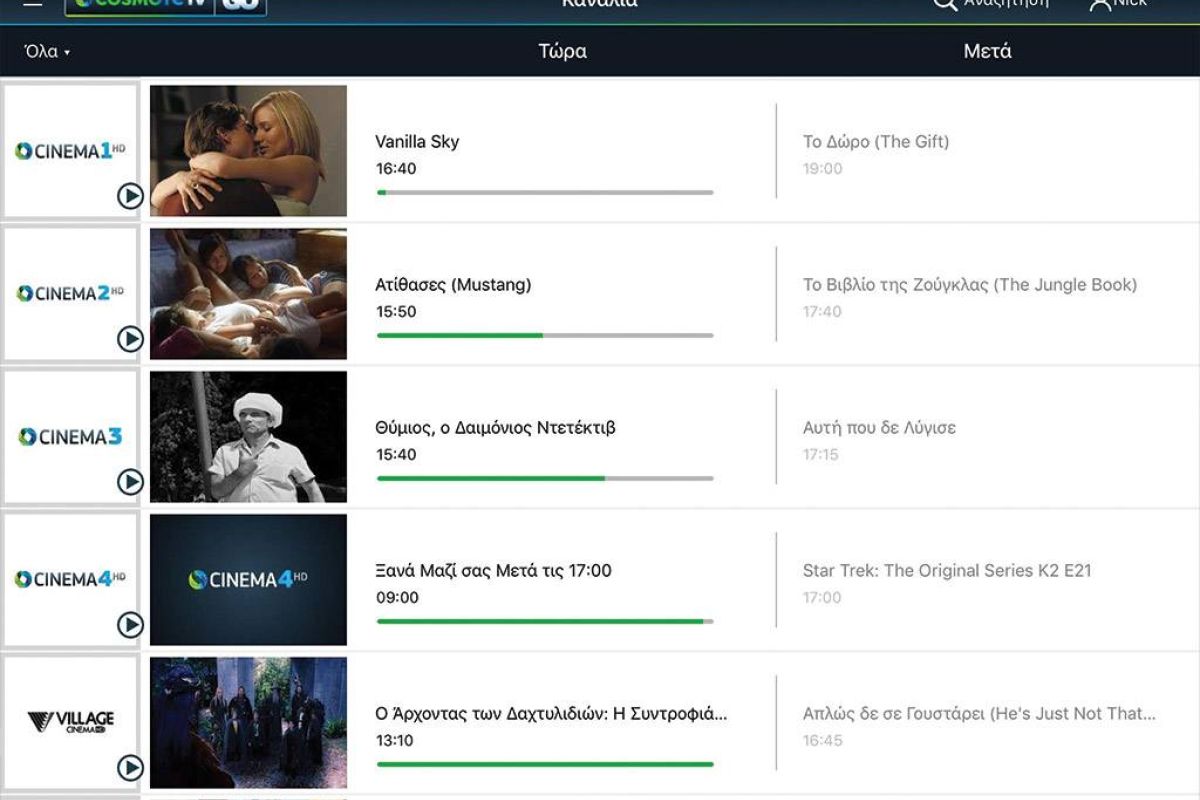Open Ατίθασες (Mustang) program details
1200x800 pixels.
point(453,285)
